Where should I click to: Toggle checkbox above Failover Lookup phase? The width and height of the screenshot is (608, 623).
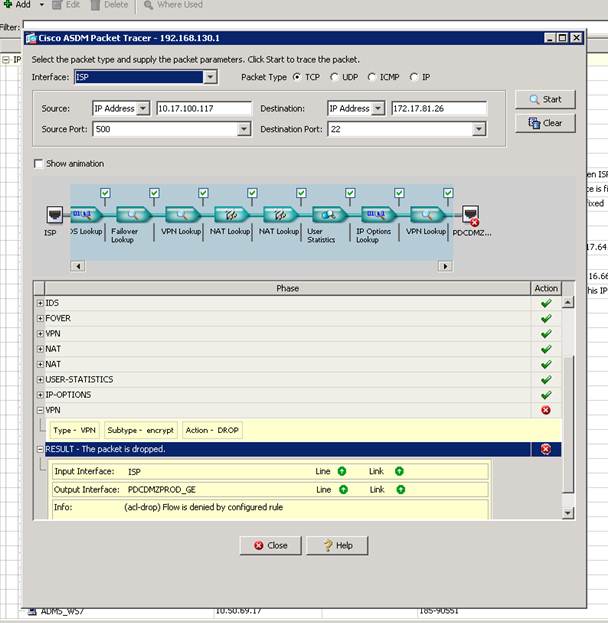[x=154, y=193]
